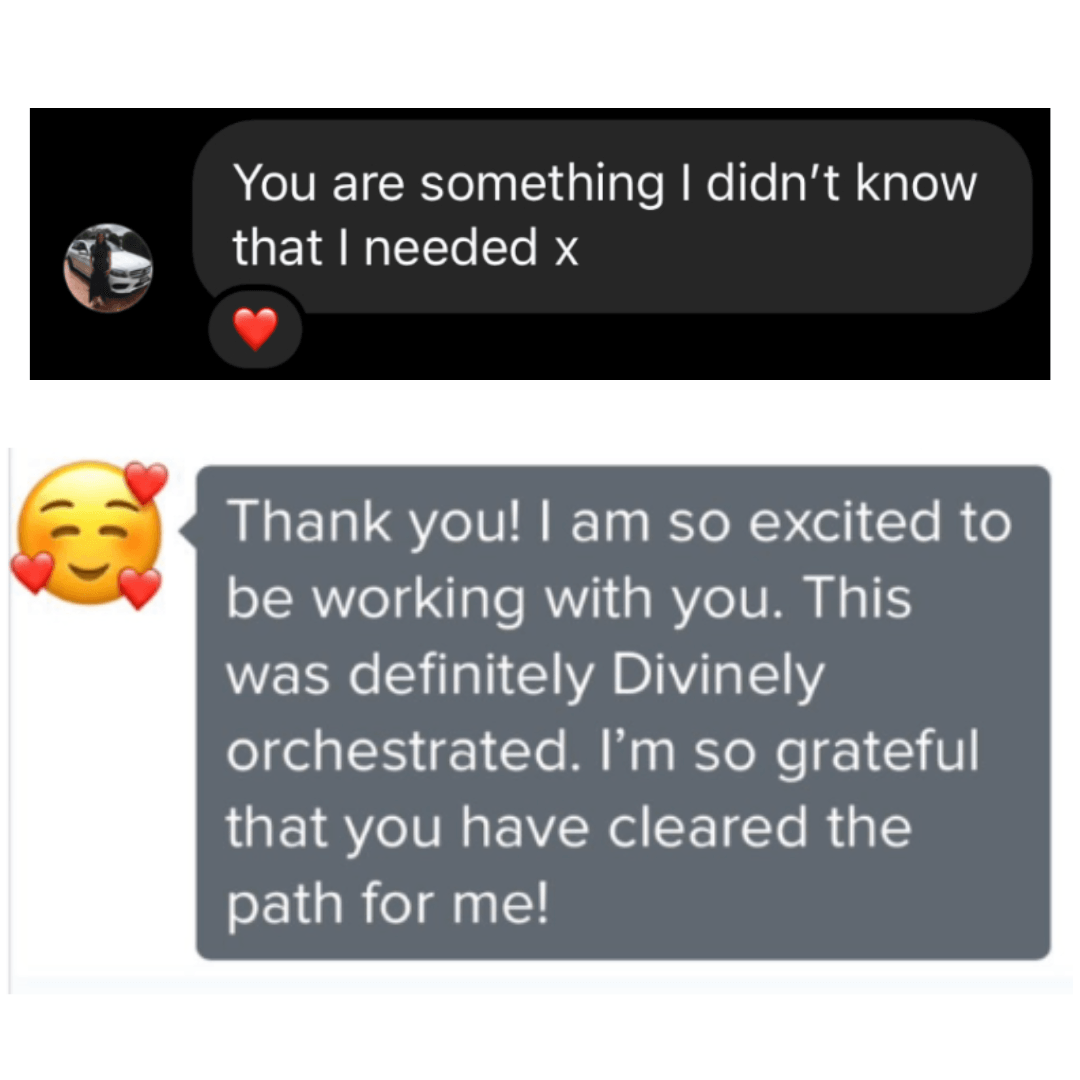Click the gray bubble's pointed tail
1080x1080 pixels.
188,530
